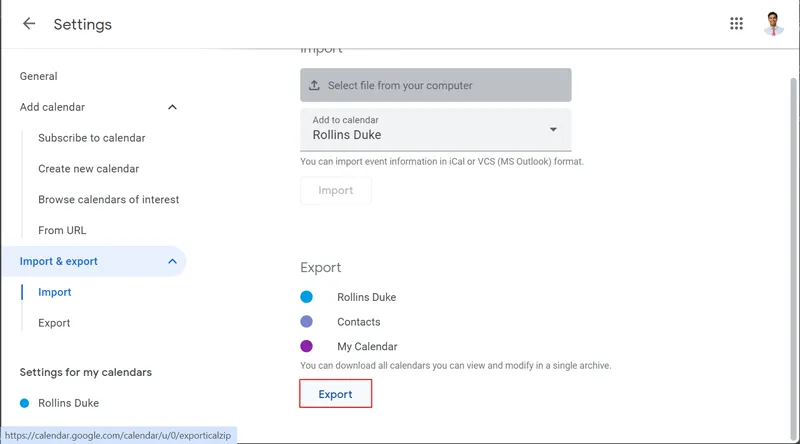Go back using the arrow icon
The width and height of the screenshot is (800, 444).
[x=29, y=23]
